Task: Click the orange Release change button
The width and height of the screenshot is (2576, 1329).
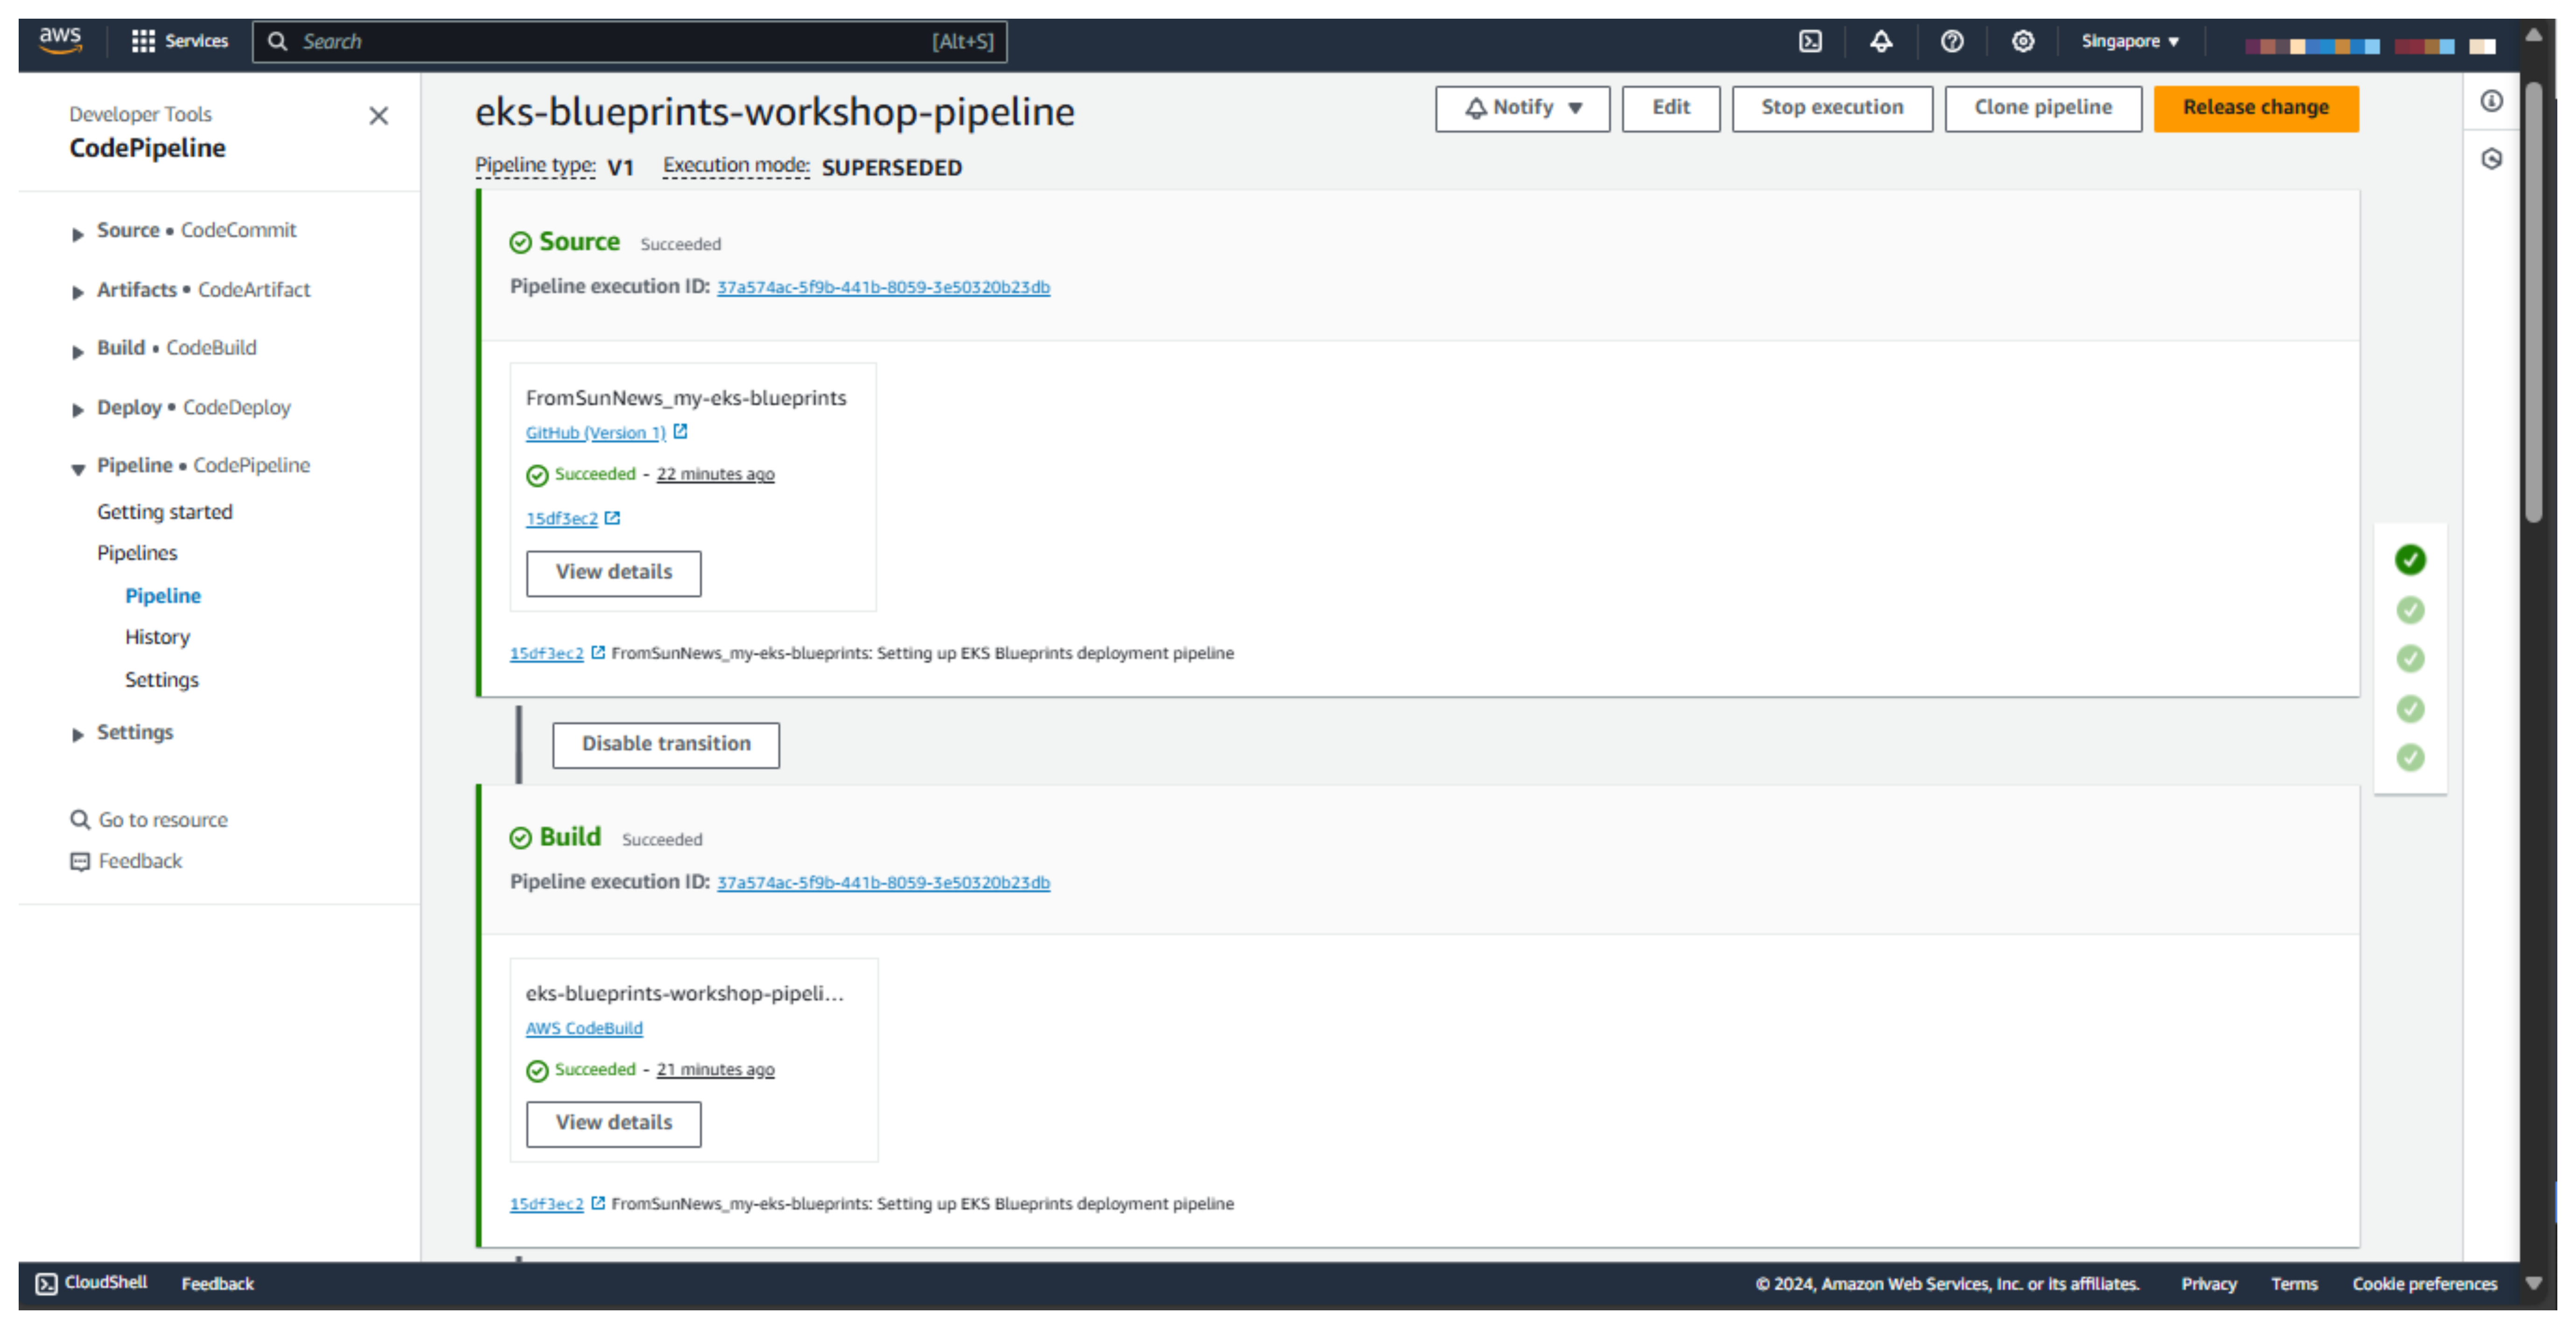Action: click(2256, 108)
